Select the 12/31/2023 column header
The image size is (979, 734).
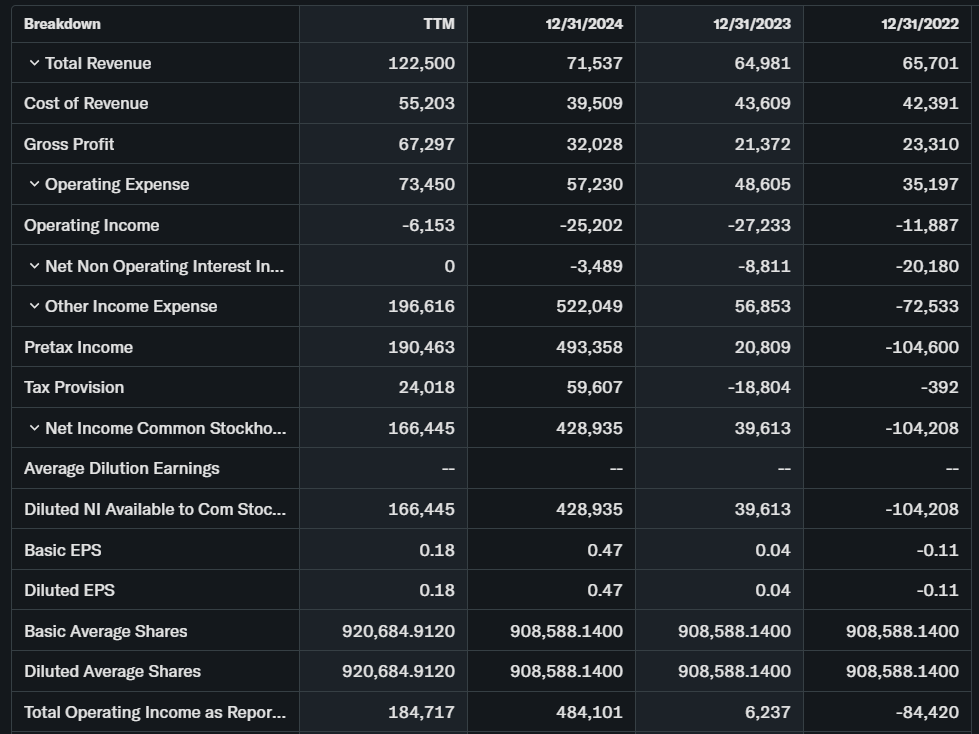[x=751, y=23]
